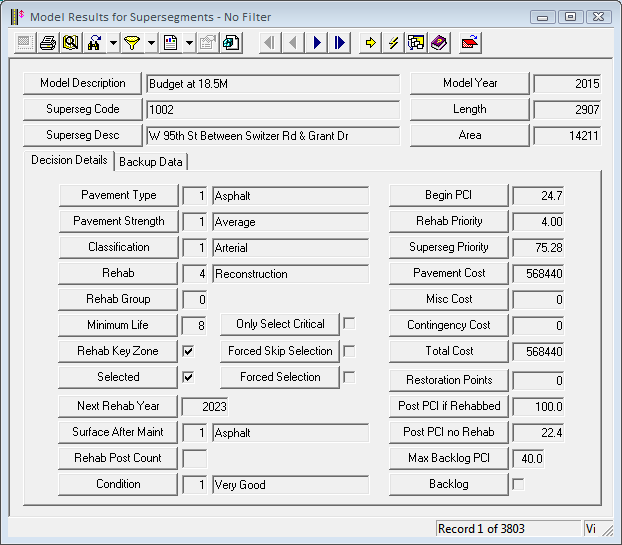Toggle the Selected checkbox
The height and width of the screenshot is (545, 622).
tap(188, 377)
